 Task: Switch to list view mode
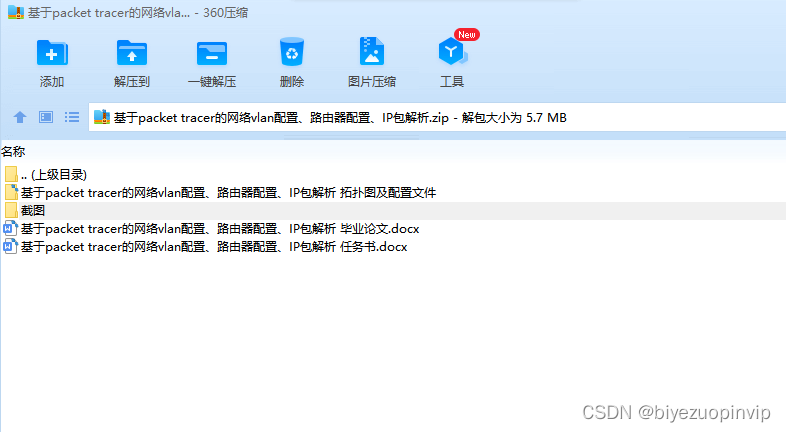point(72,117)
